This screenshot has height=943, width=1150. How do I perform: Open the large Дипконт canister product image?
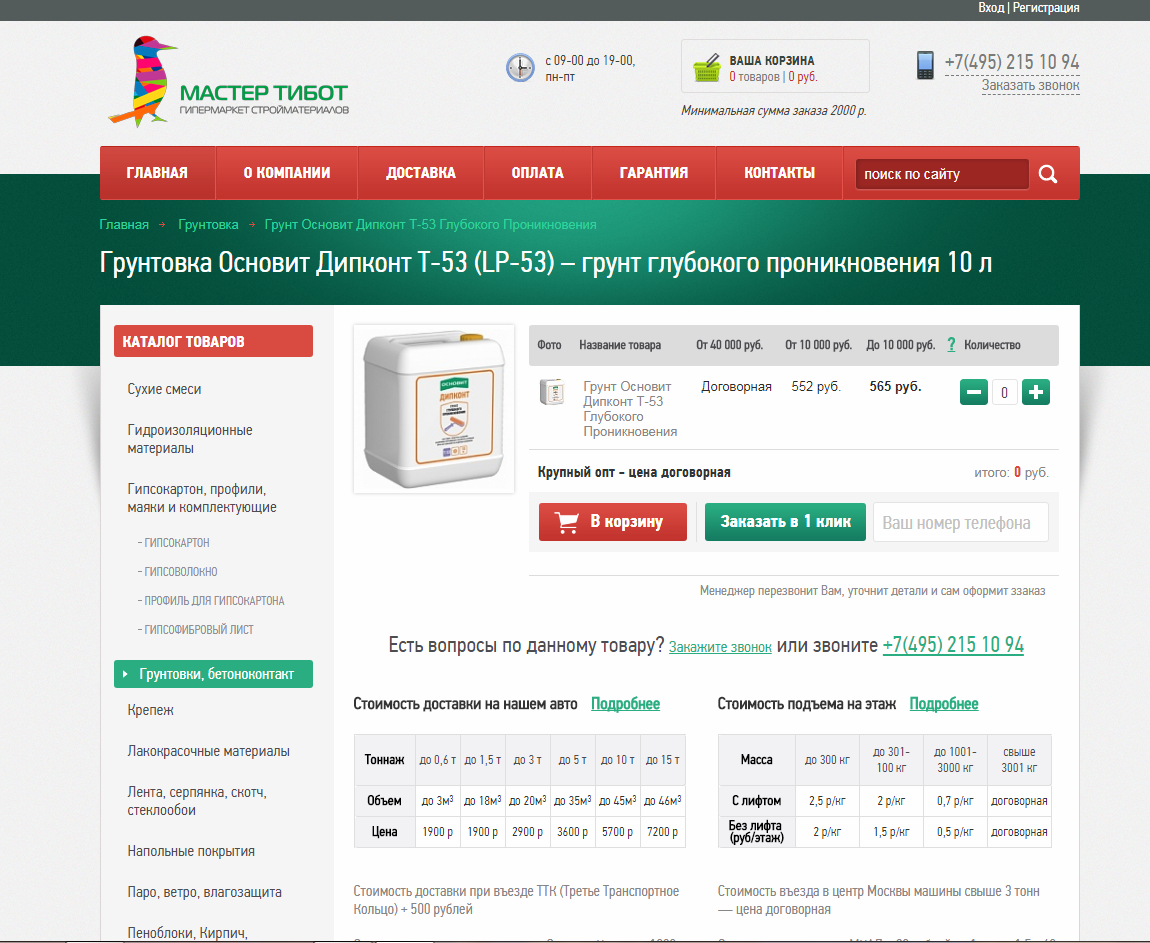[434, 409]
